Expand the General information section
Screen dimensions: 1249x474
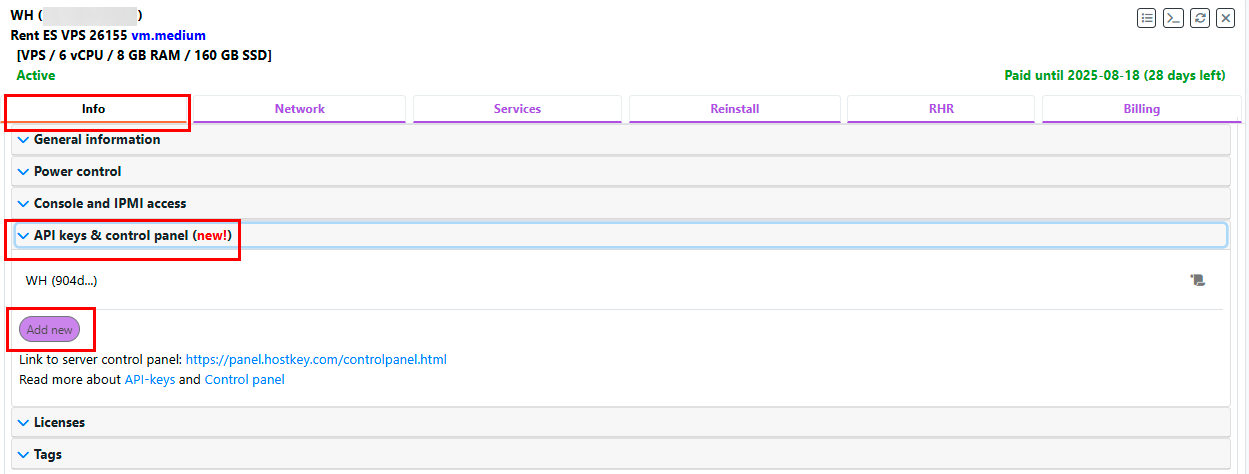[97, 140]
